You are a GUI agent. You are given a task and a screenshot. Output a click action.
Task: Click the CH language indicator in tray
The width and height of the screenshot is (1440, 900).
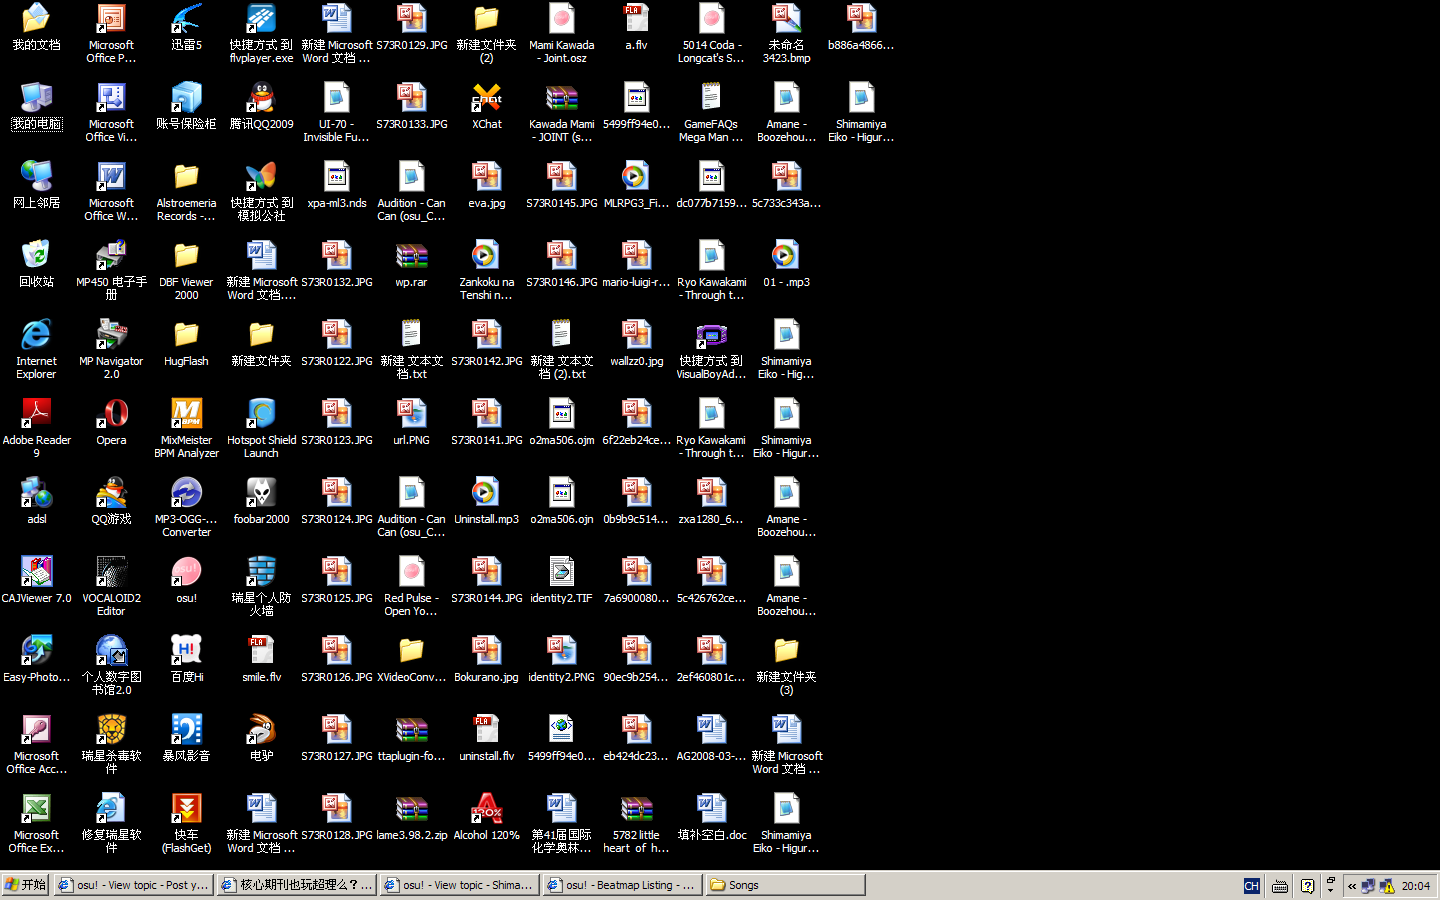pyautogui.click(x=1251, y=886)
